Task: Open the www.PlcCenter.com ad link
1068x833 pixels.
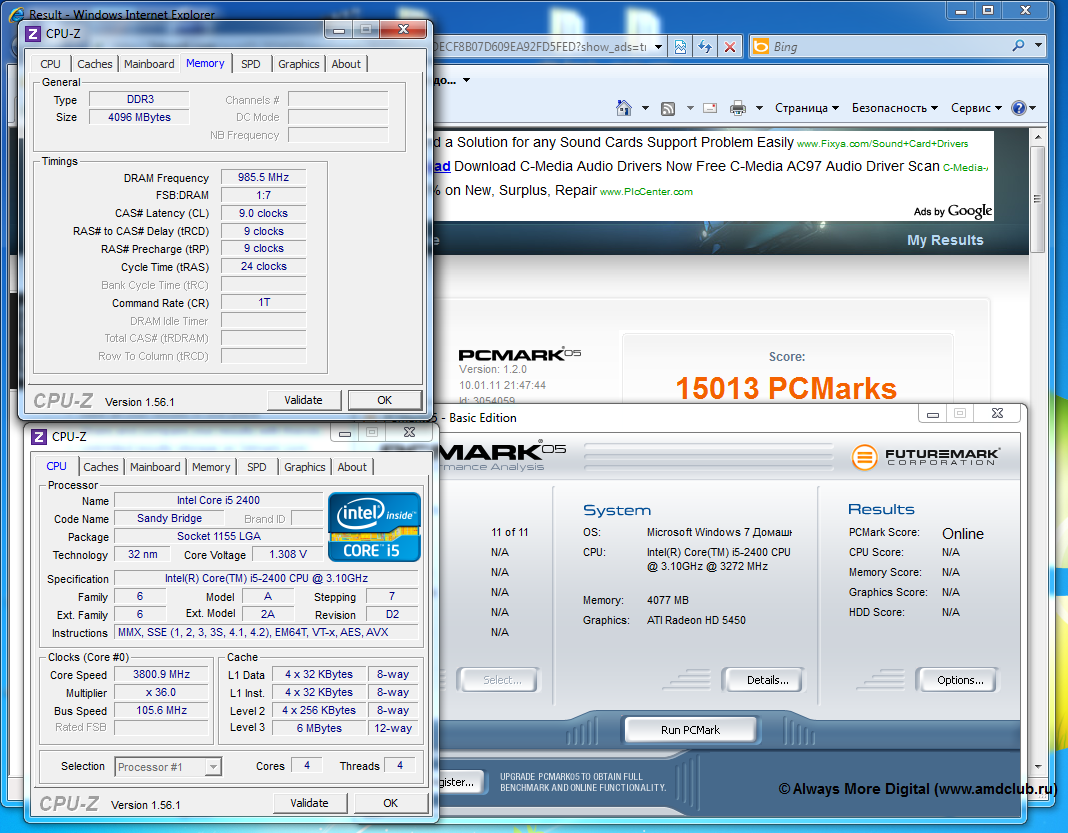Action: (x=646, y=192)
